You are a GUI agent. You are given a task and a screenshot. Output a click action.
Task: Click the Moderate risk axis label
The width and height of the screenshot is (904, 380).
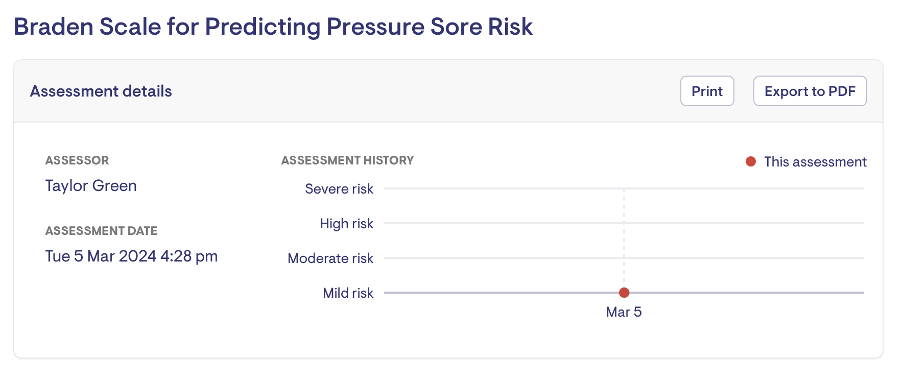pos(330,258)
